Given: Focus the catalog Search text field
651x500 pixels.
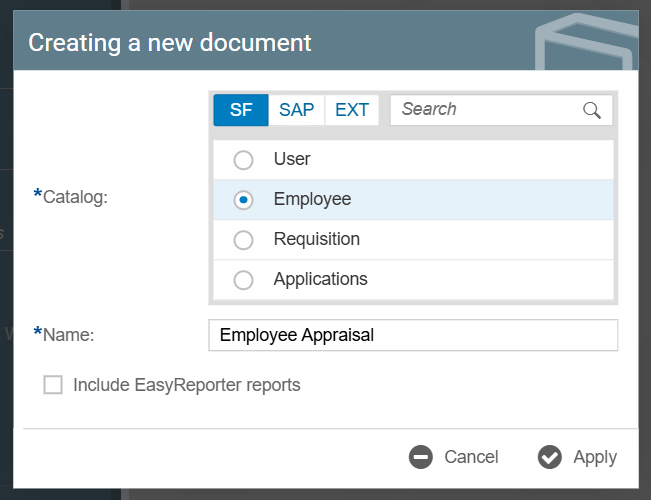Looking at the screenshot, I should pos(485,110).
